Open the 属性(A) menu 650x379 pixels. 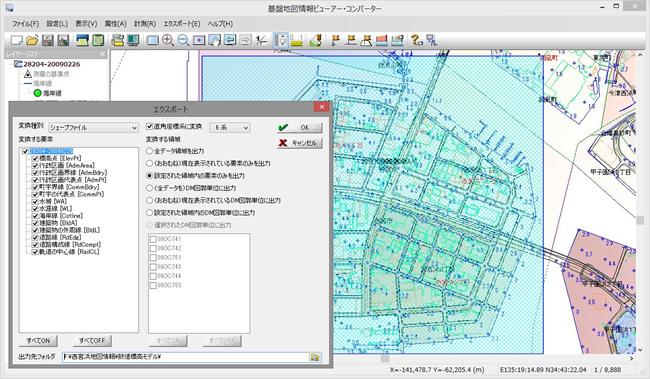[116, 24]
